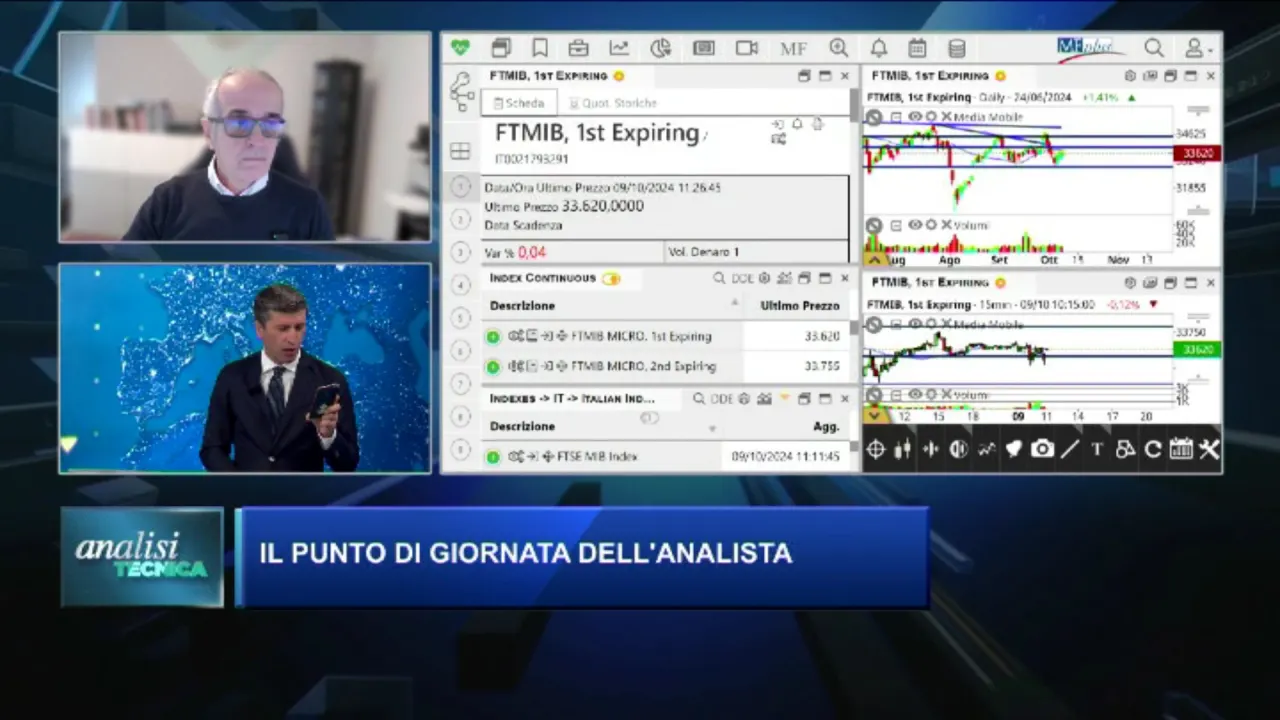This screenshot has height=720, width=1280.
Task: Take a chart snapshot with the camera icon
Action: [1042, 449]
